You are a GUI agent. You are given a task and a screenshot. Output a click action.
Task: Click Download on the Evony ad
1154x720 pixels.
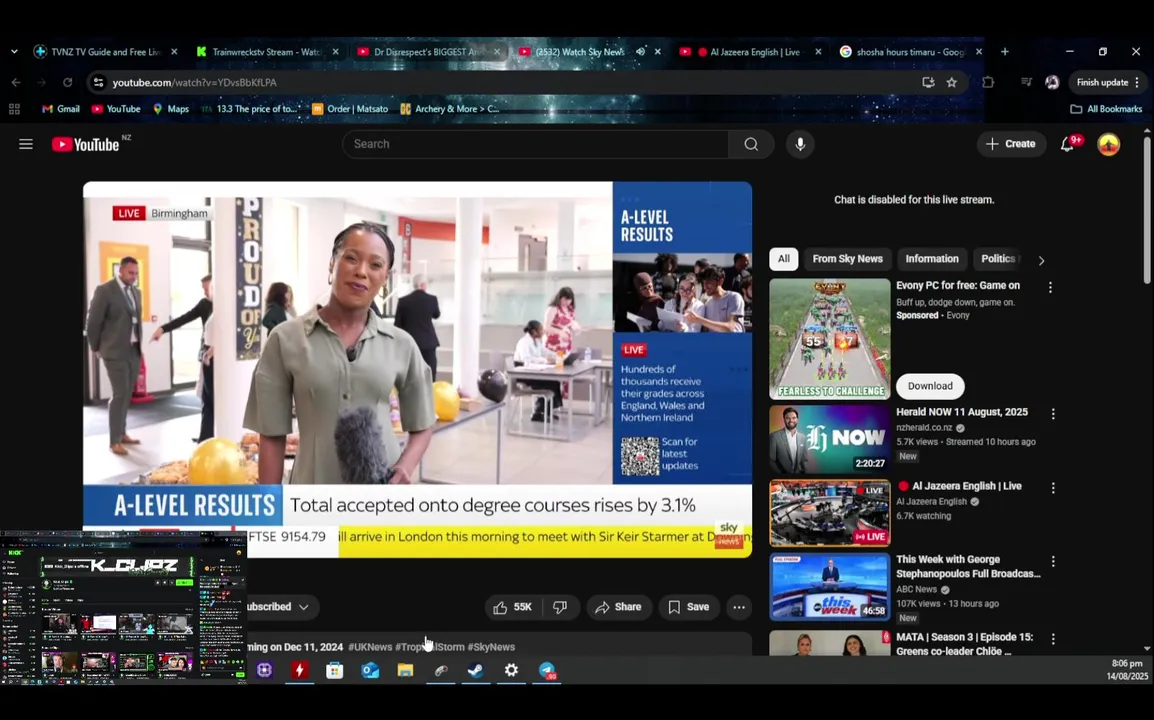[930, 387]
